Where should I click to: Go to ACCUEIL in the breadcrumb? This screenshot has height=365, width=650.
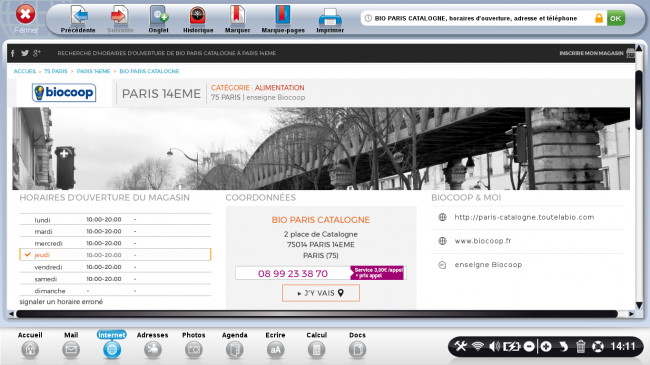point(25,71)
